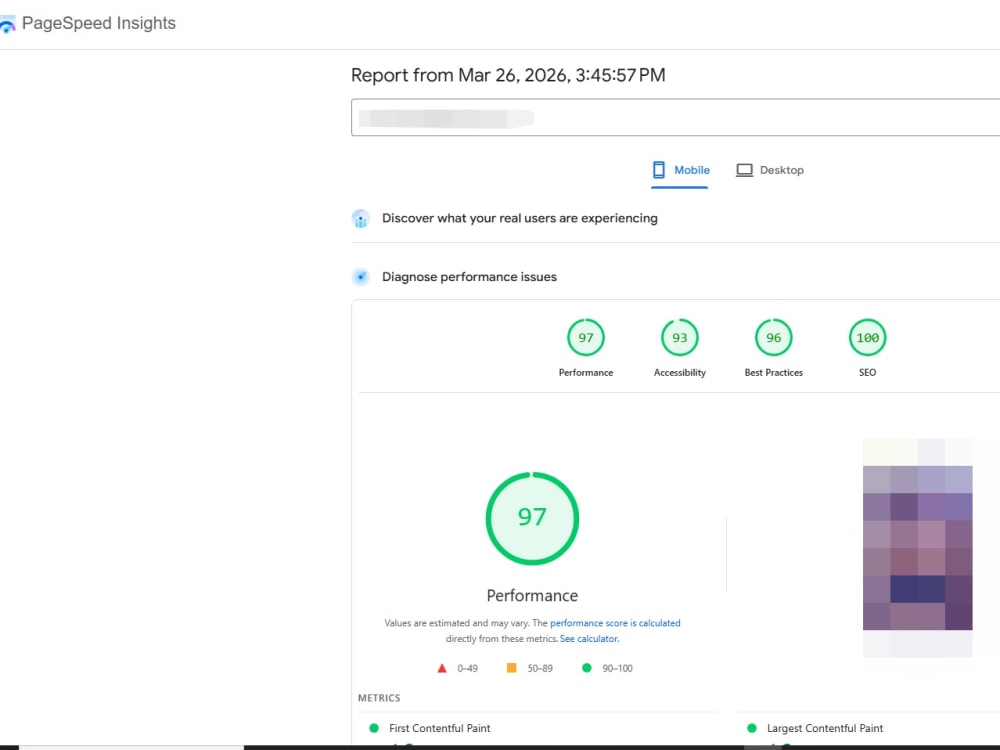The image size is (1000, 750).
Task: Click the report date heading text
Action: (x=508, y=75)
